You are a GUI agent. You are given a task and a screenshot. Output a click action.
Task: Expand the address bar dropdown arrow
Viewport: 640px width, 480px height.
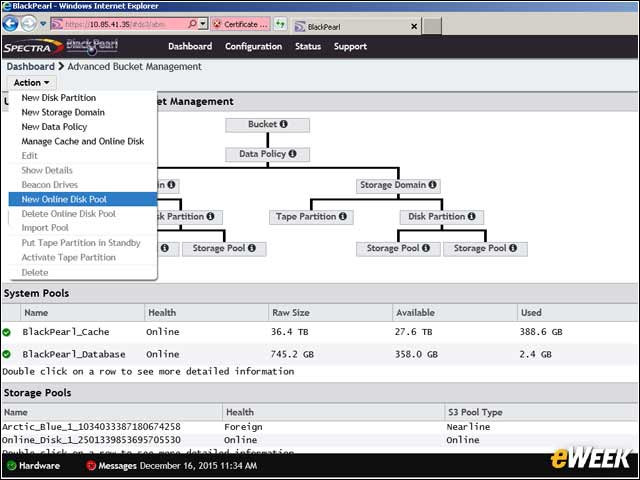click(203, 24)
